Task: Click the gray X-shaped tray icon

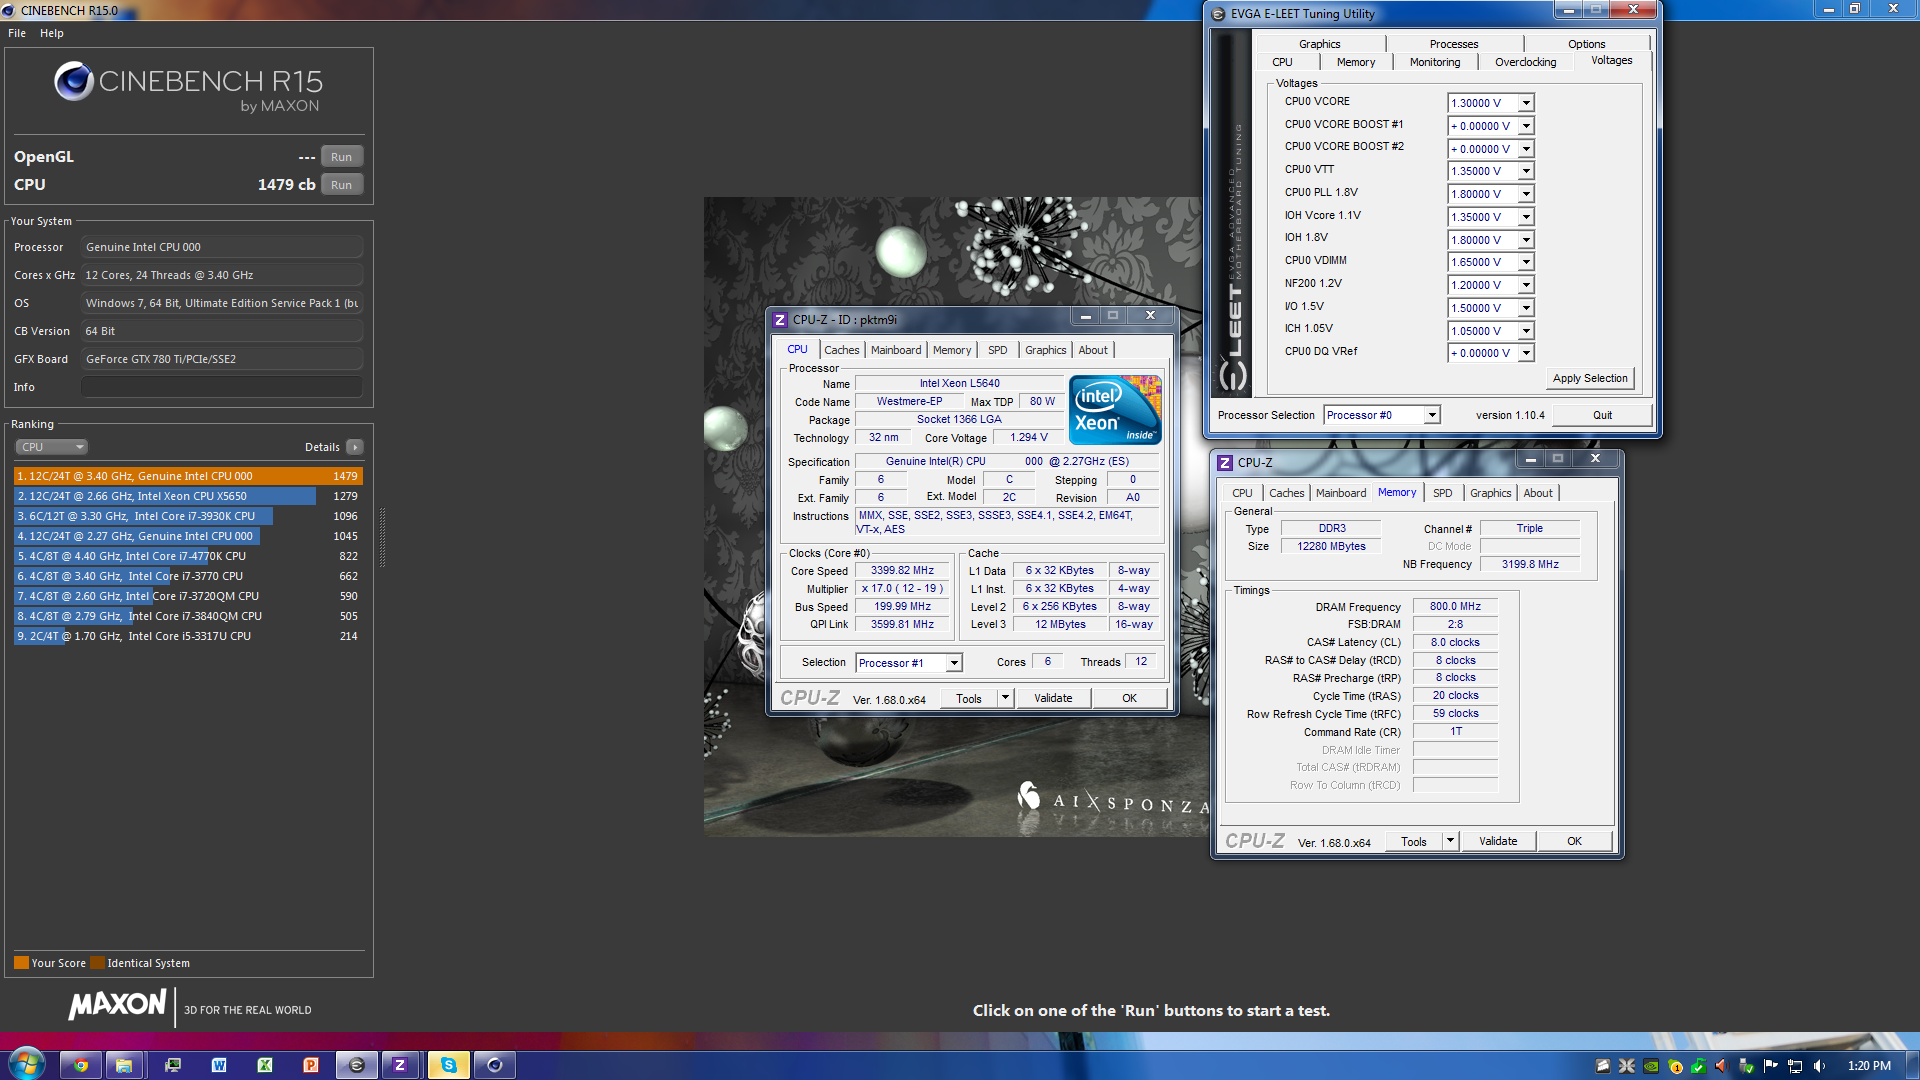Action: (x=1627, y=1066)
